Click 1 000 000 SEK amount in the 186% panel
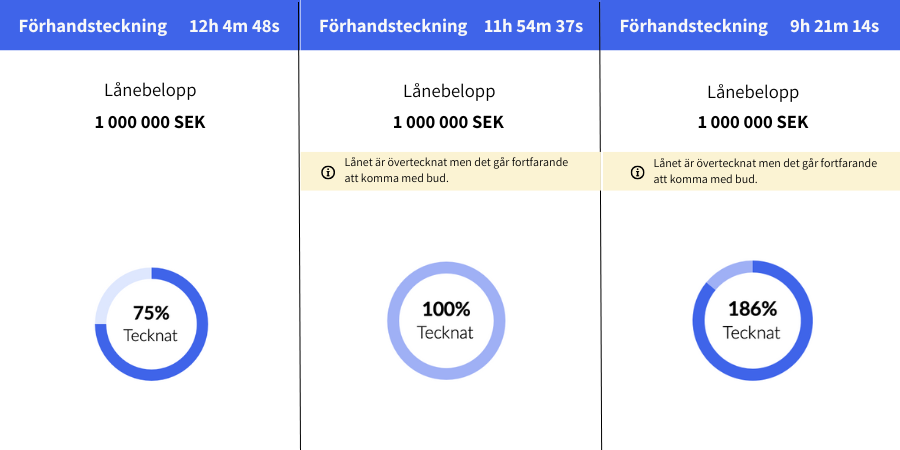 [x=752, y=123]
